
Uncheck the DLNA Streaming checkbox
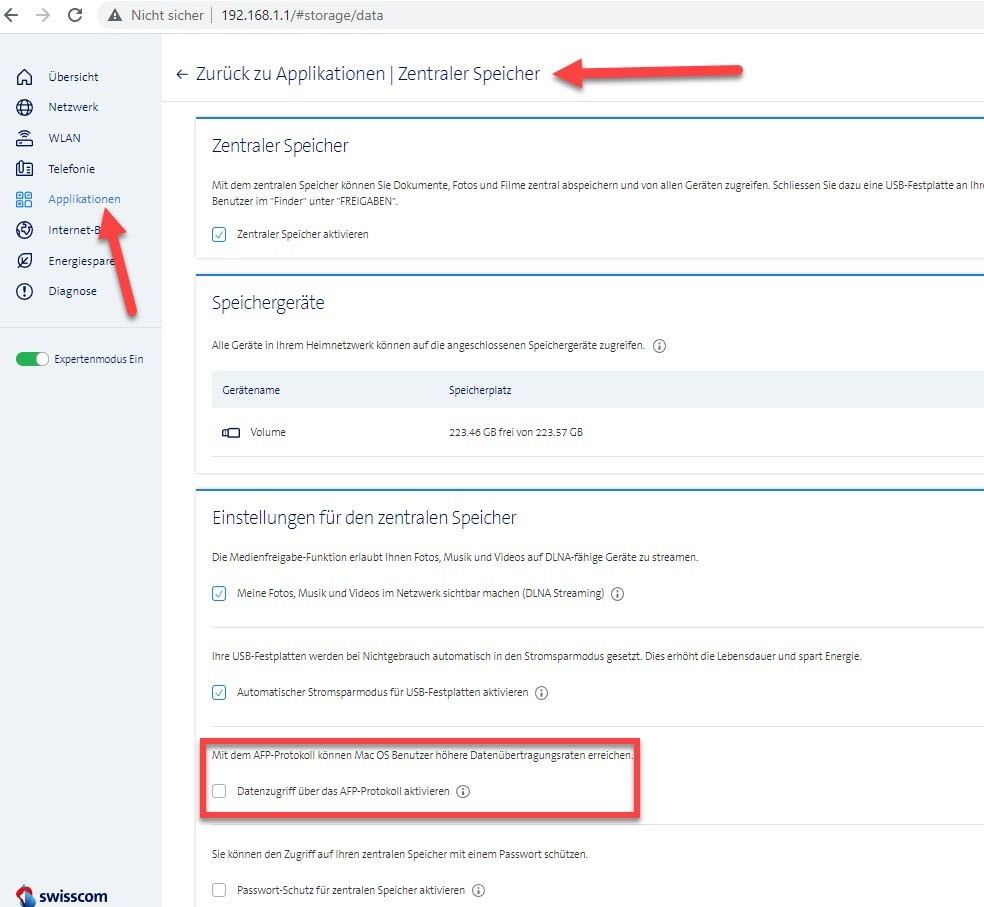tap(219, 594)
